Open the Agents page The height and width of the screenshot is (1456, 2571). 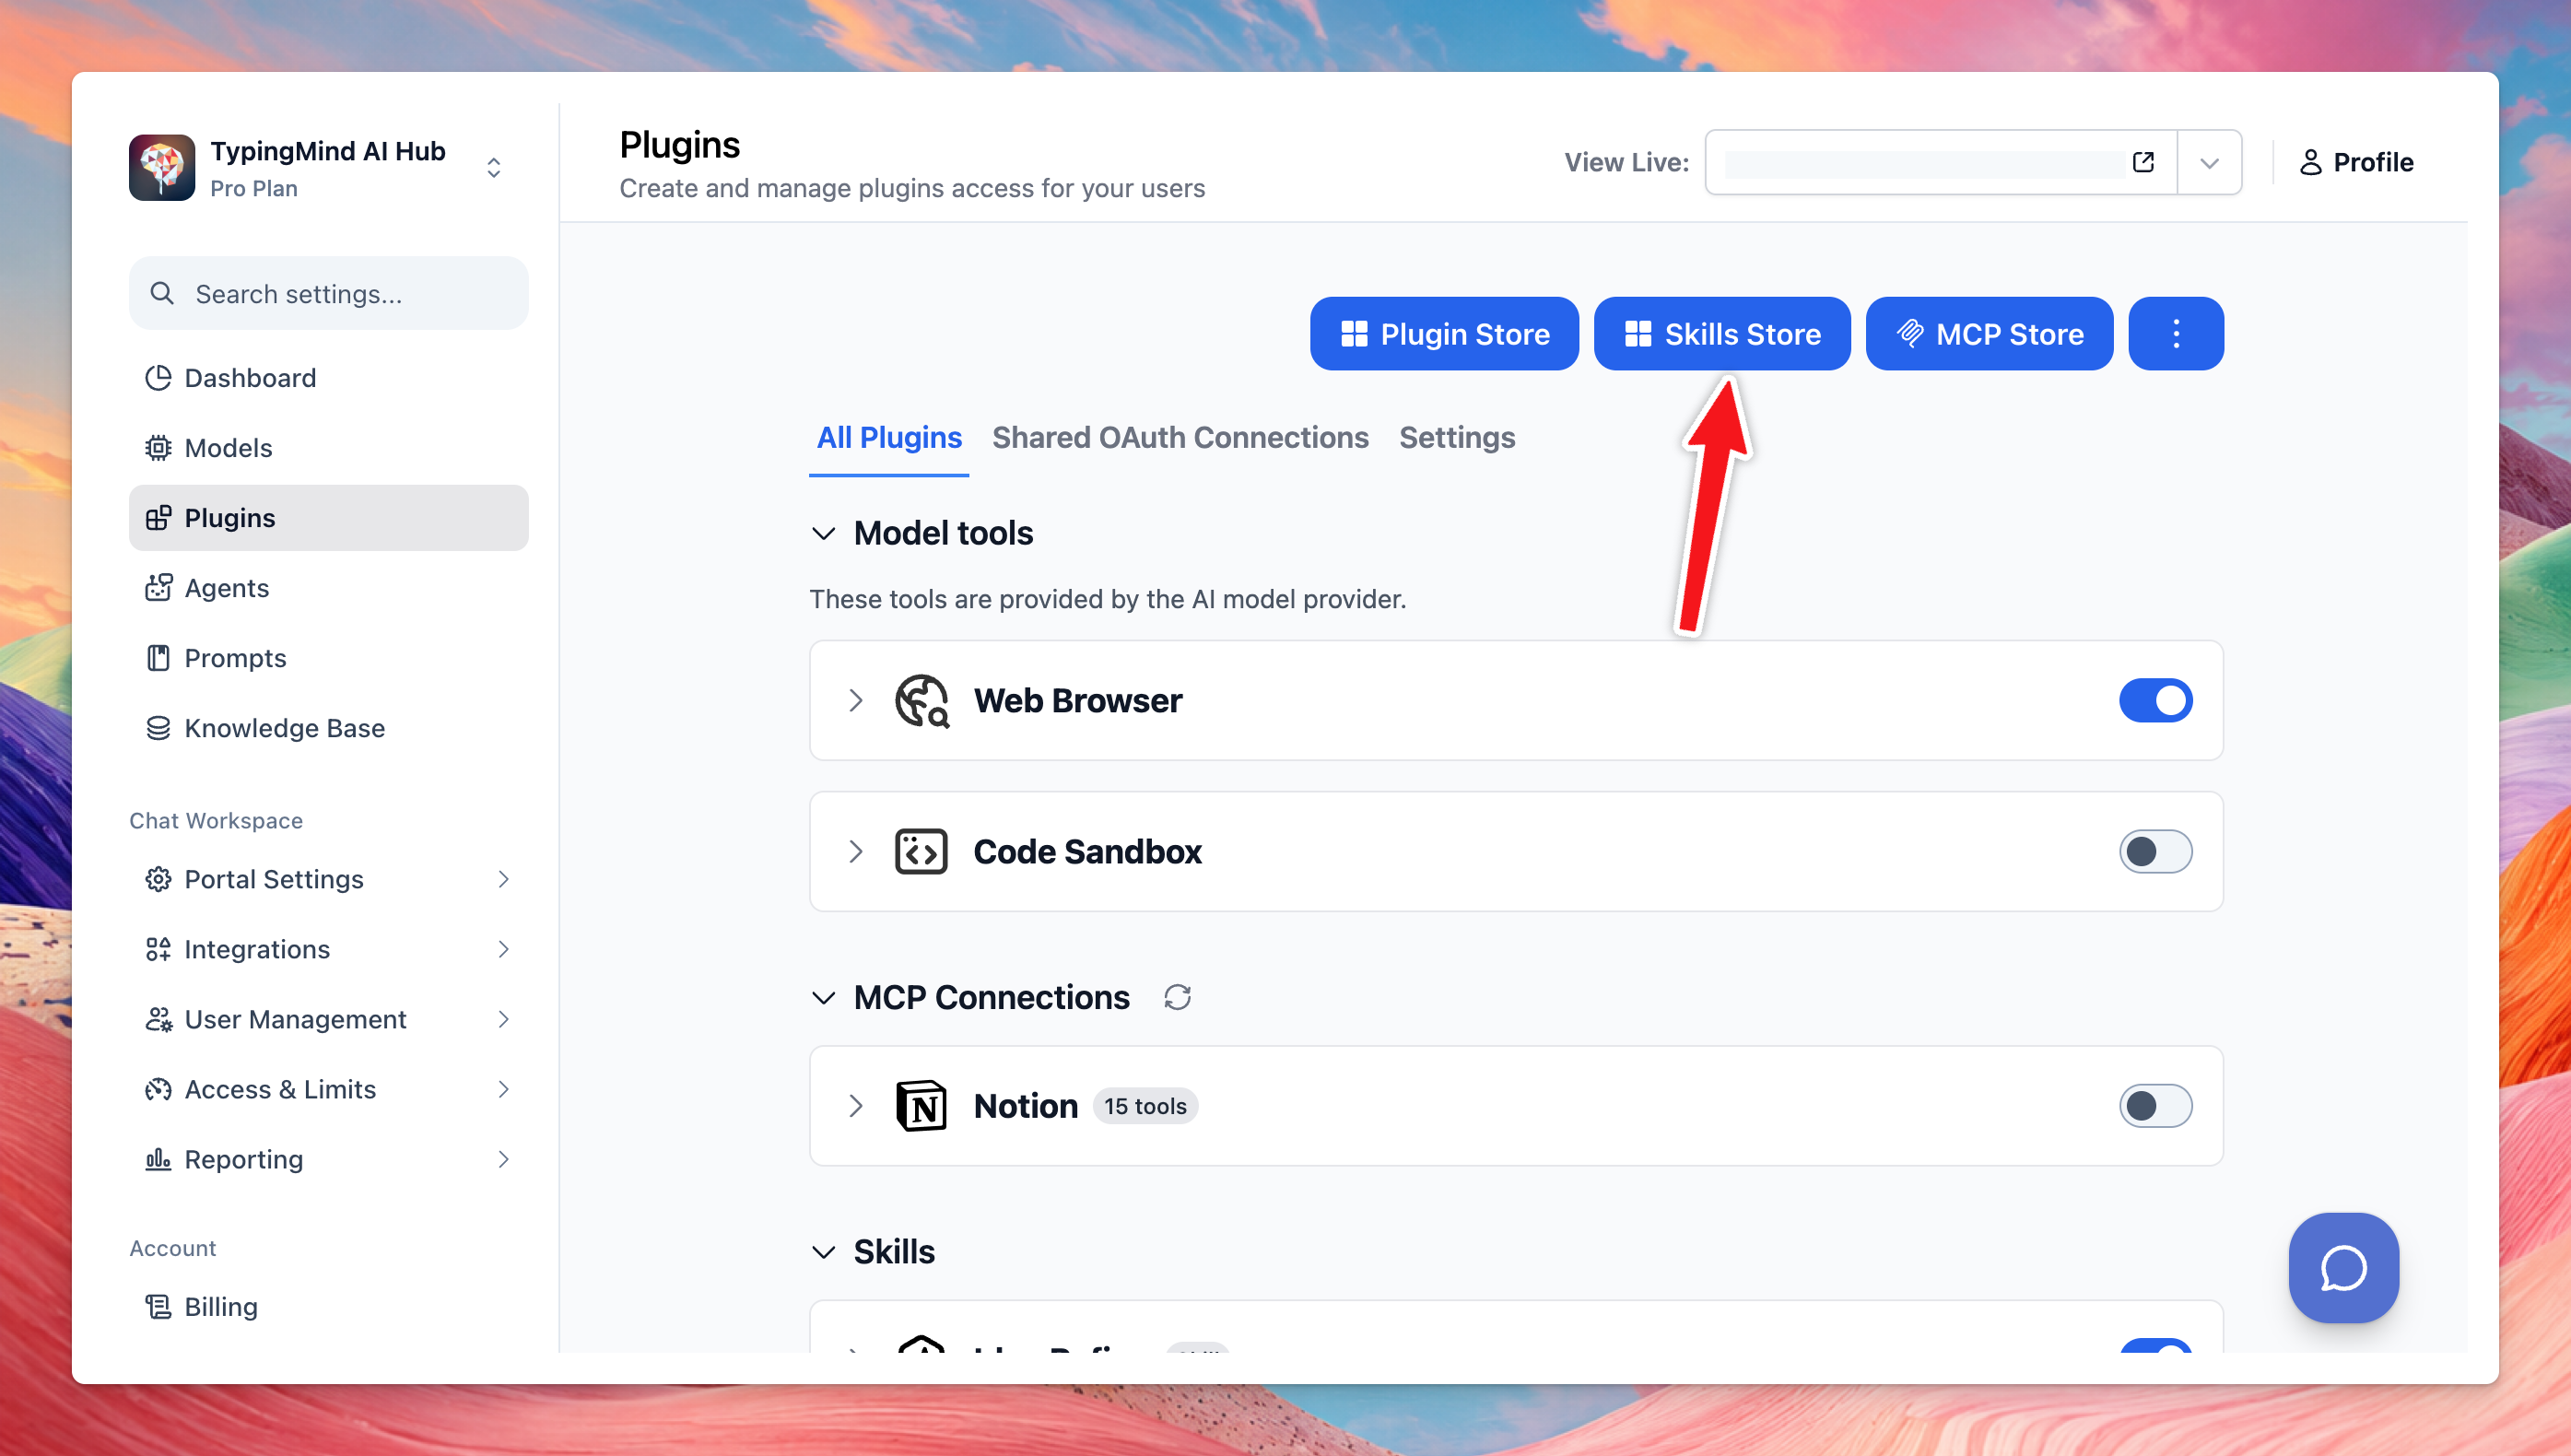pos(328,588)
